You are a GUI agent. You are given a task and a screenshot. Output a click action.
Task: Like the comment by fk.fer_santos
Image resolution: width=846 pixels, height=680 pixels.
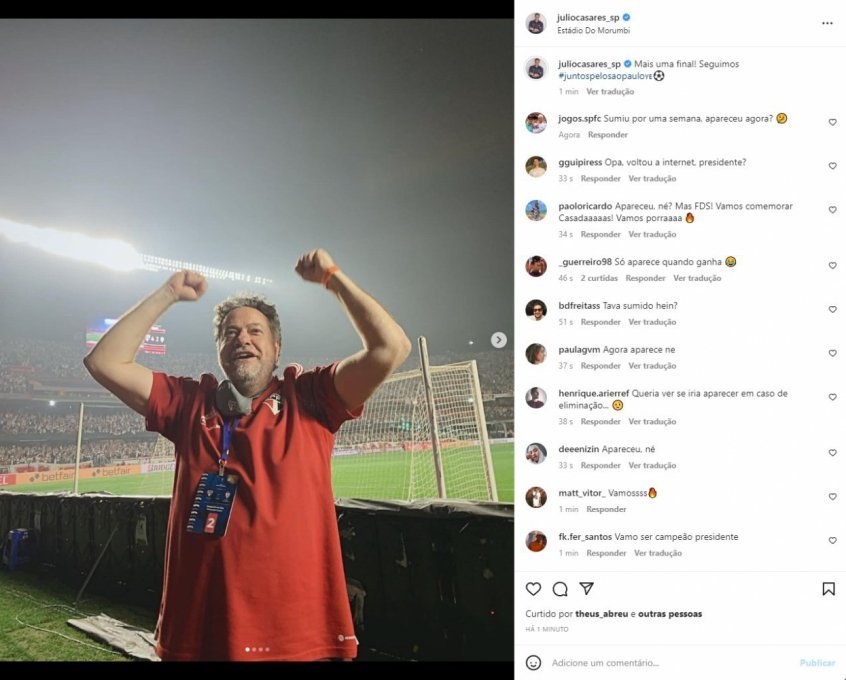click(x=832, y=541)
